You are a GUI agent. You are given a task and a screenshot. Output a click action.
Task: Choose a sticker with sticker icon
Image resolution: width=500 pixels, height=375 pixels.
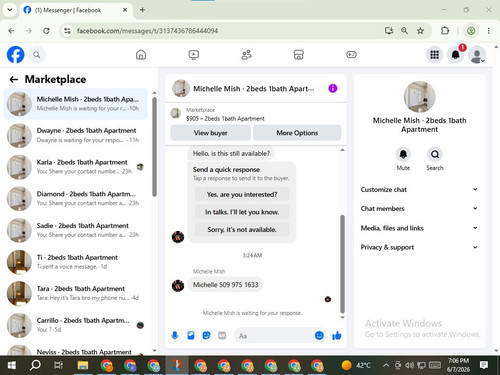(207, 335)
